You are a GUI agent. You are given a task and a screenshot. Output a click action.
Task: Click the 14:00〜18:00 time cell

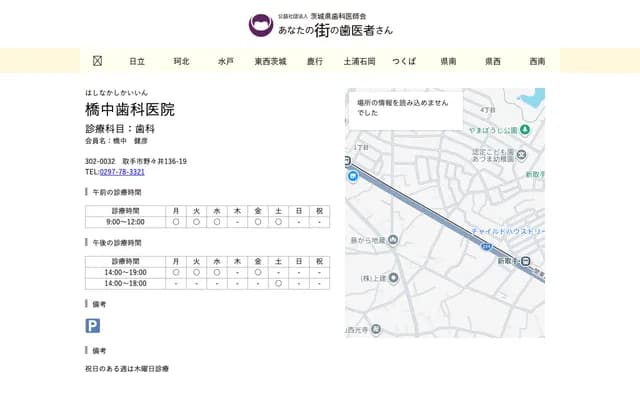(125, 283)
